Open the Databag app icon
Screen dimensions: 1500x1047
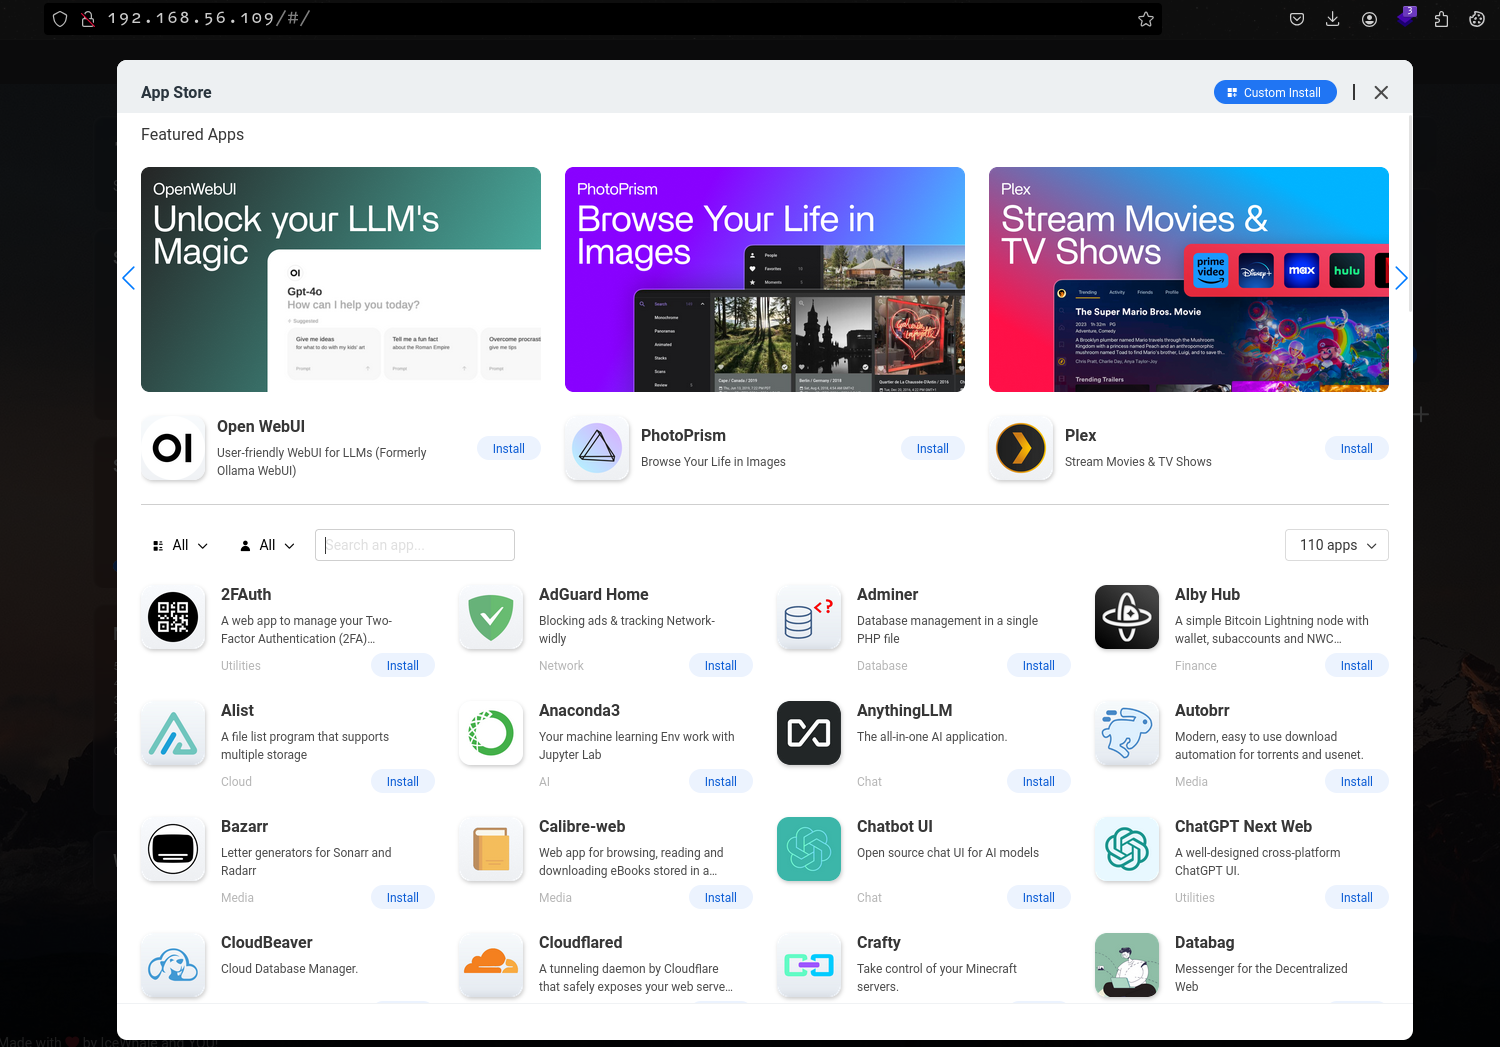click(1127, 965)
